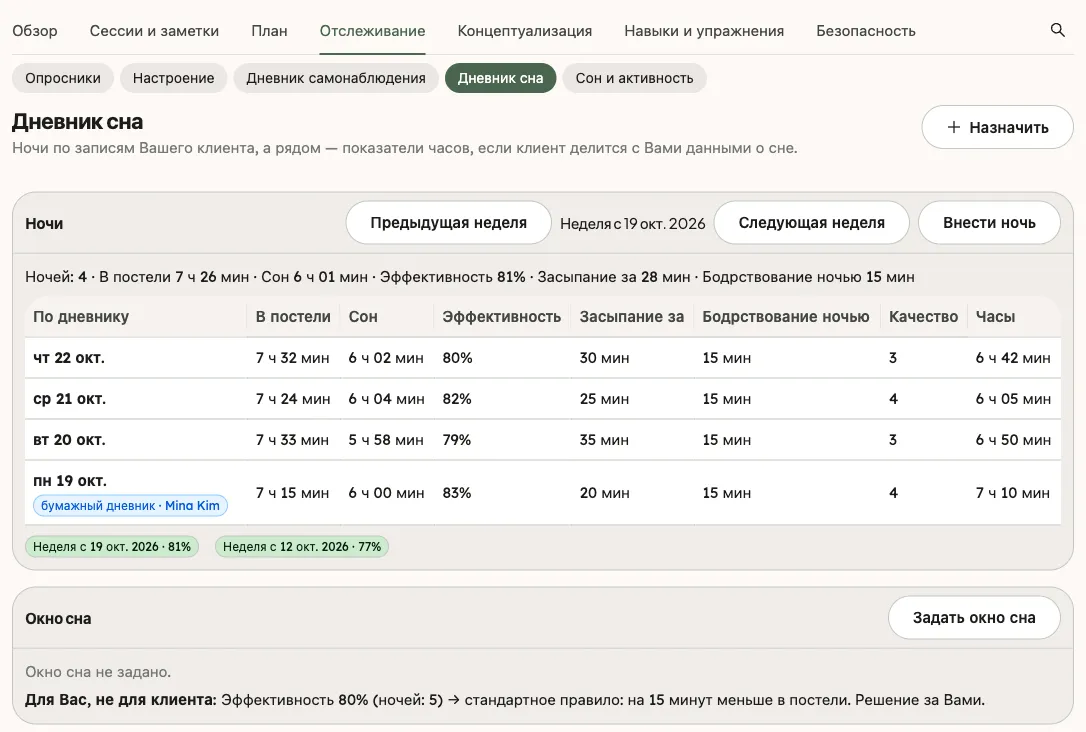This screenshot has height=732, width=1086.
Task: Open Дневник самонаблюдения section
Action: tap(336, 78)
